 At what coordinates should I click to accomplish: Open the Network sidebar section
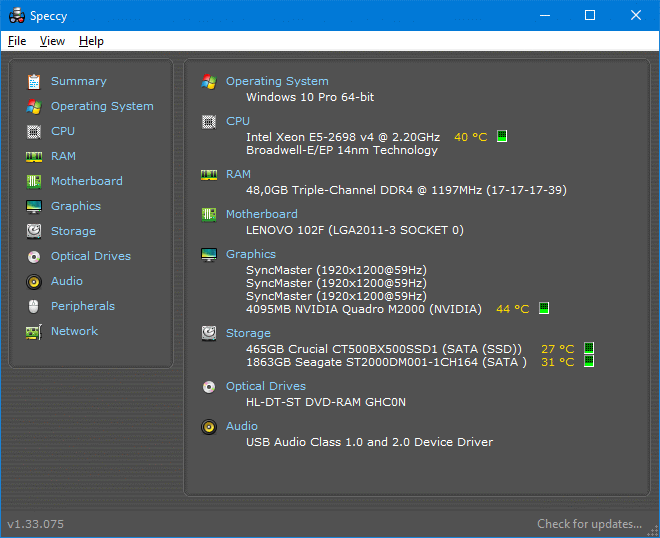click(75, 331)
